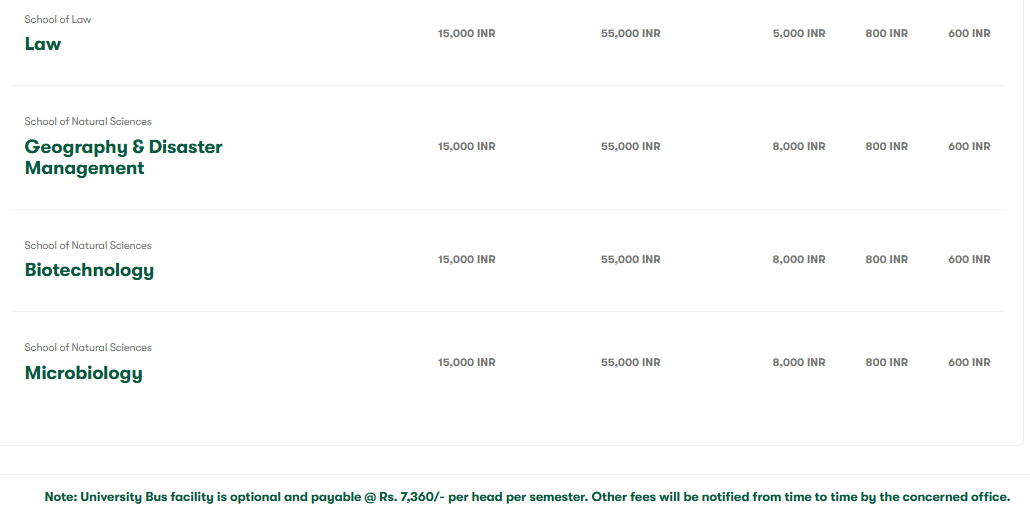The height and width of the screenshot is (516, 1030).
Task: Open Geography & Disaster Management program
Action: [x=123, y=158]
